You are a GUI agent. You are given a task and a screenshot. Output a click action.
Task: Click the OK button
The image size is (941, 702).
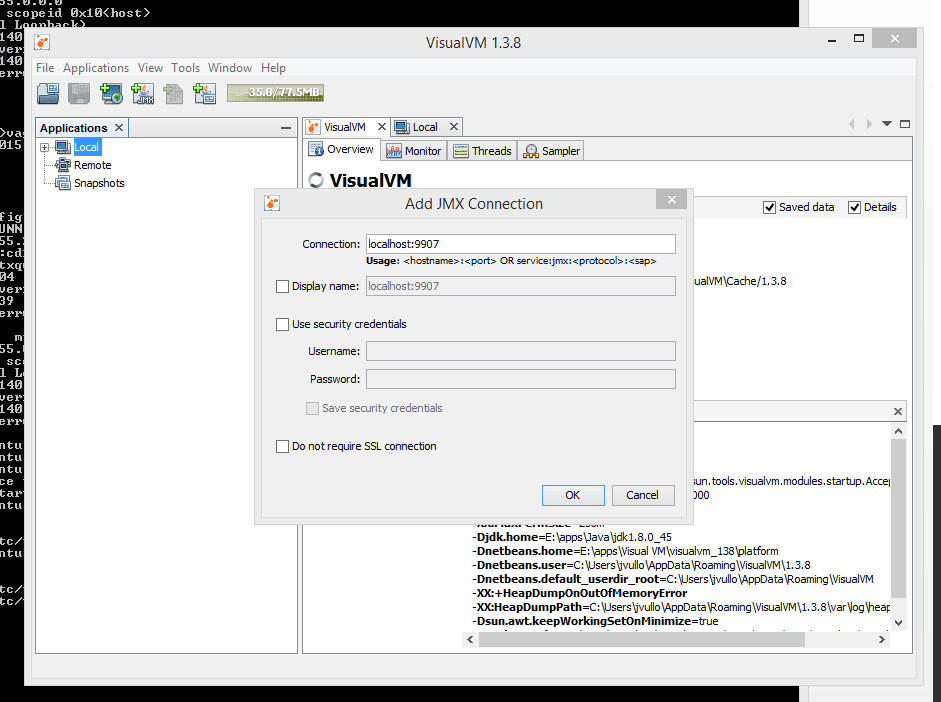tap(572, 495)
